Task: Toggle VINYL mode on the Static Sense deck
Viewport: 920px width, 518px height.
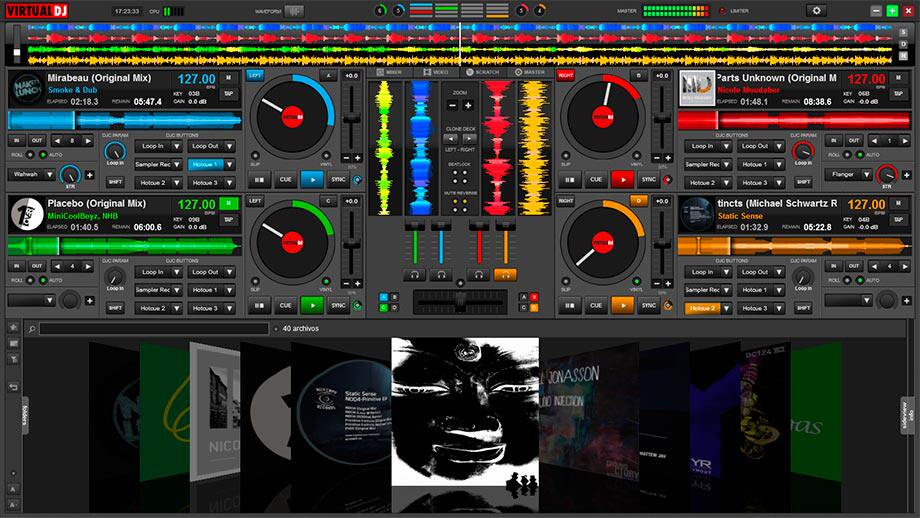Action: (636, 282)
